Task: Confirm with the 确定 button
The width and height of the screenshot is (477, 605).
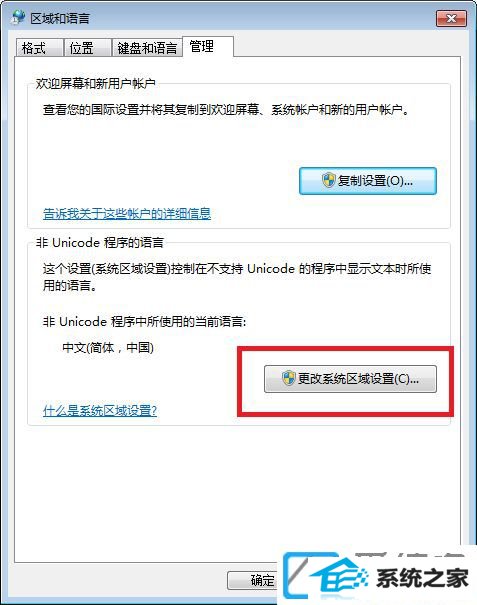Action: click(252, 580)
